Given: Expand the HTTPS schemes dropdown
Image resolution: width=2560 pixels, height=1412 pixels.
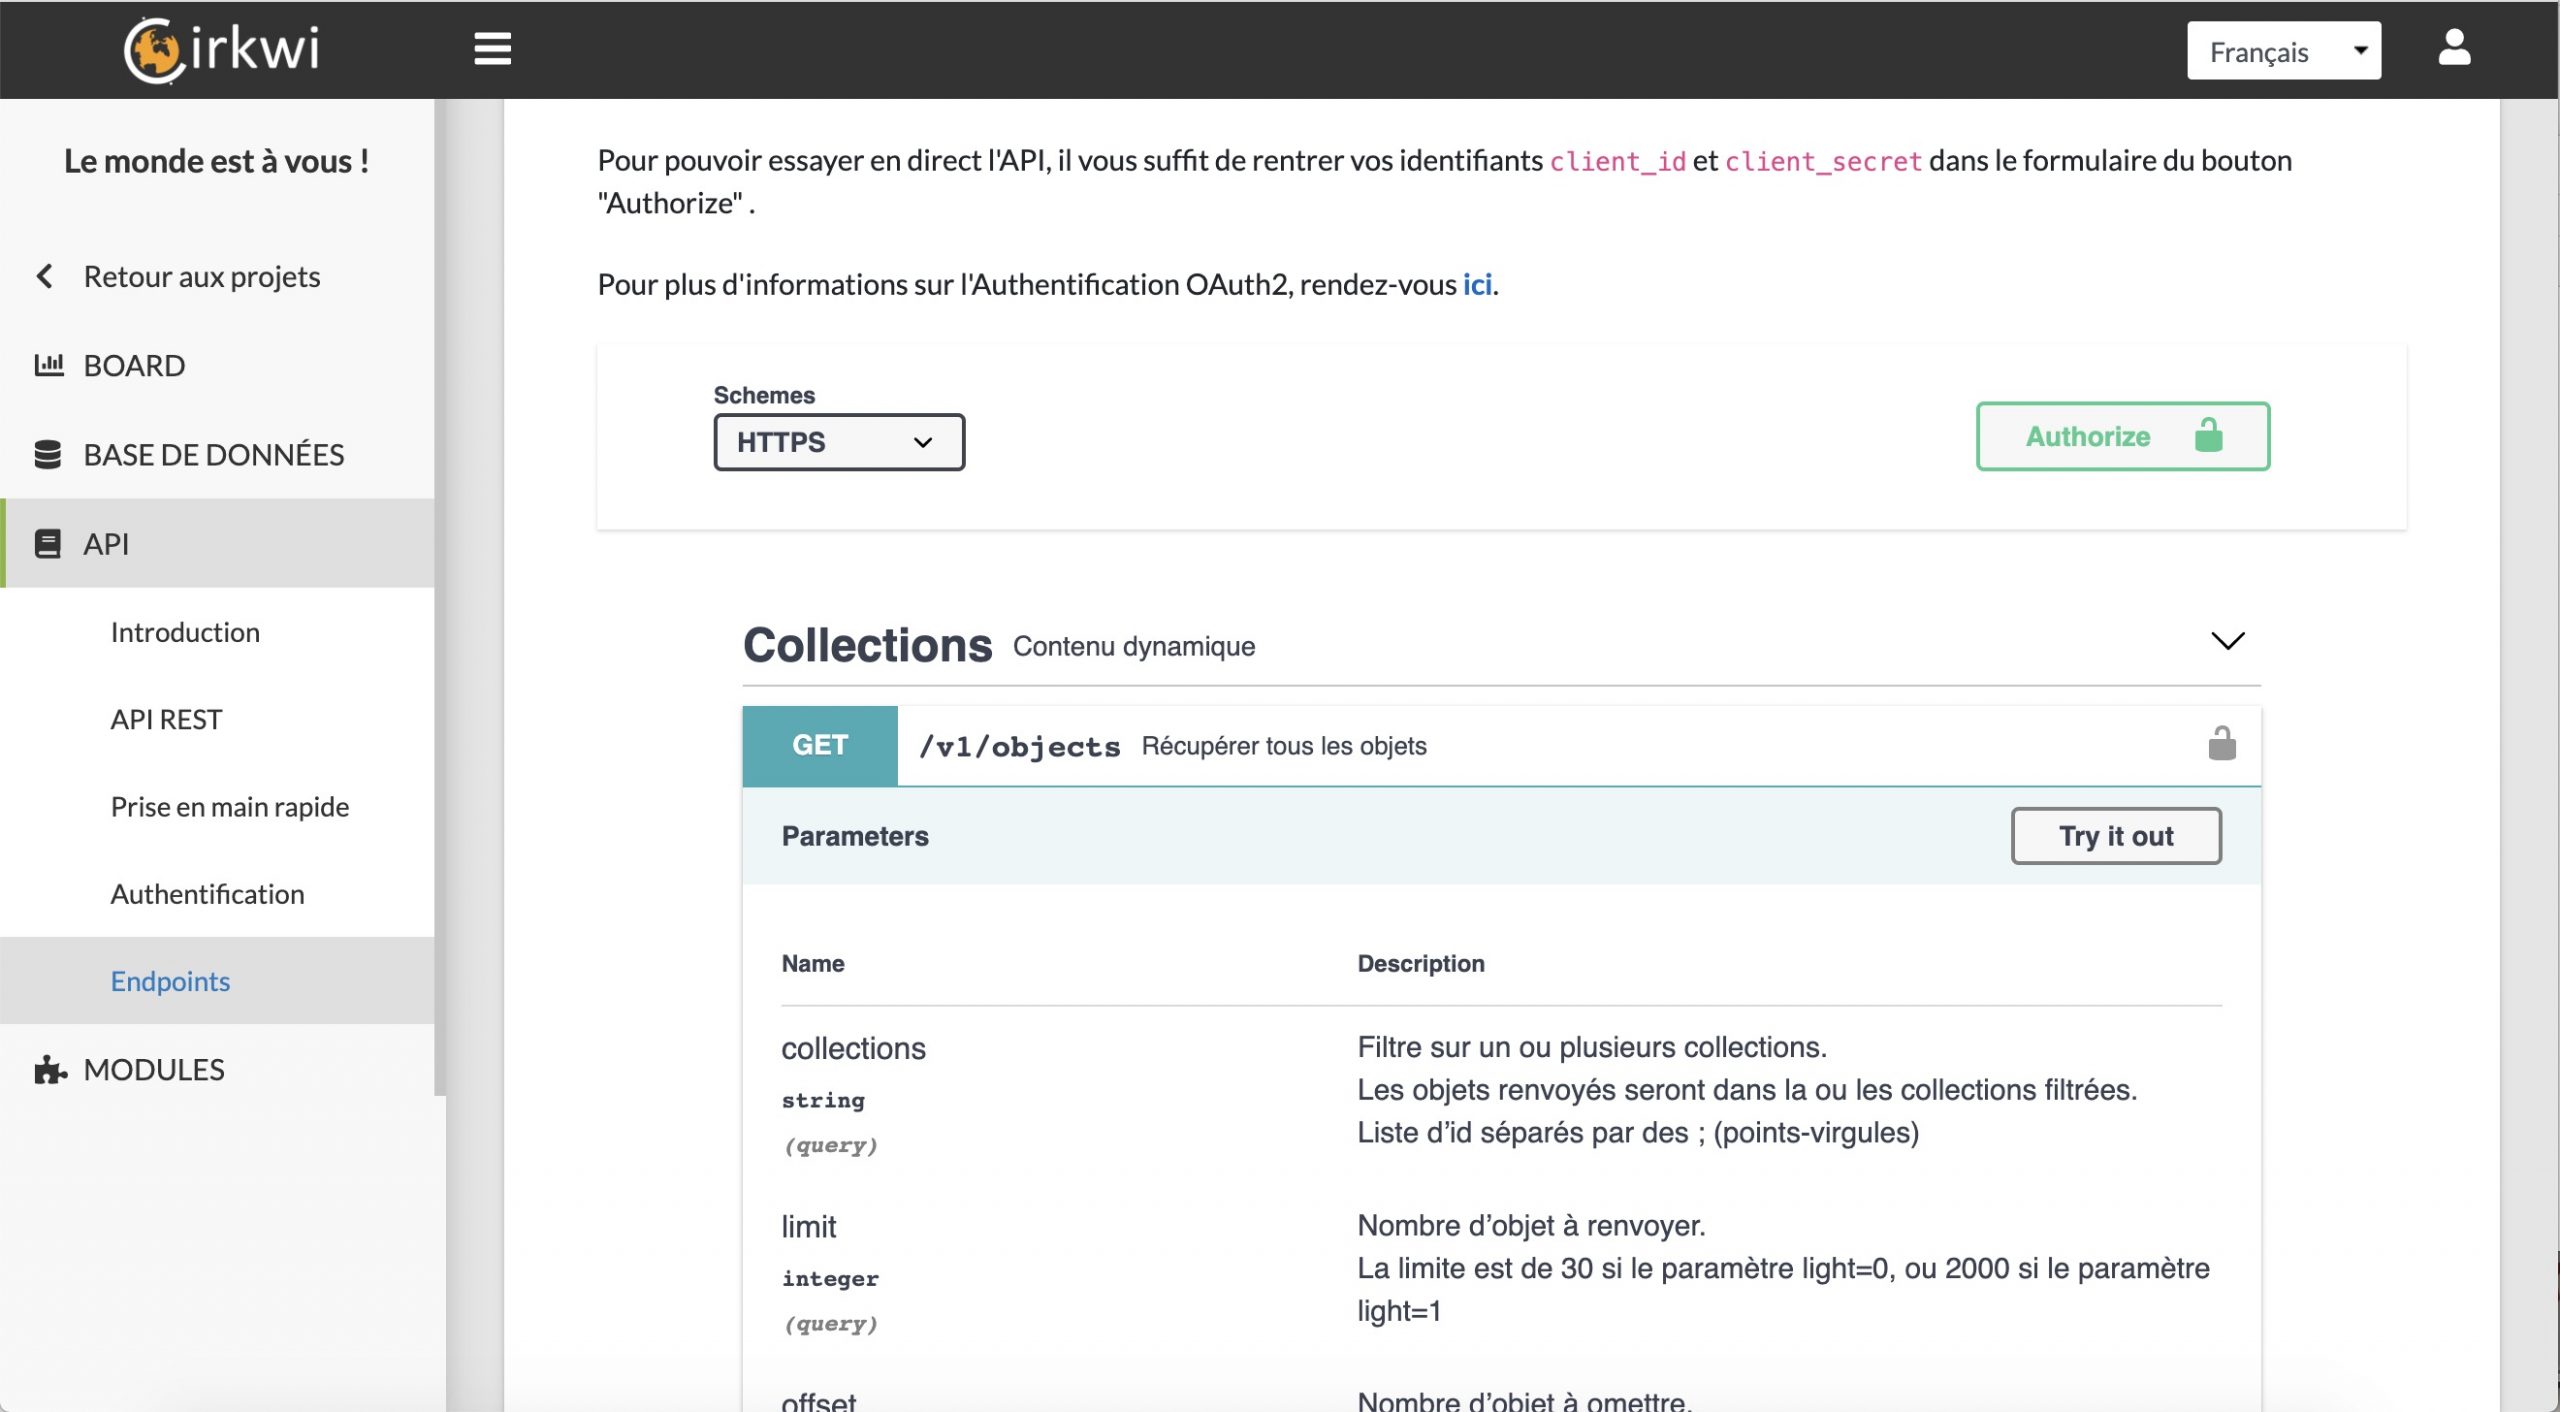Looking at the screenshot, I should (x=839, y=442).
